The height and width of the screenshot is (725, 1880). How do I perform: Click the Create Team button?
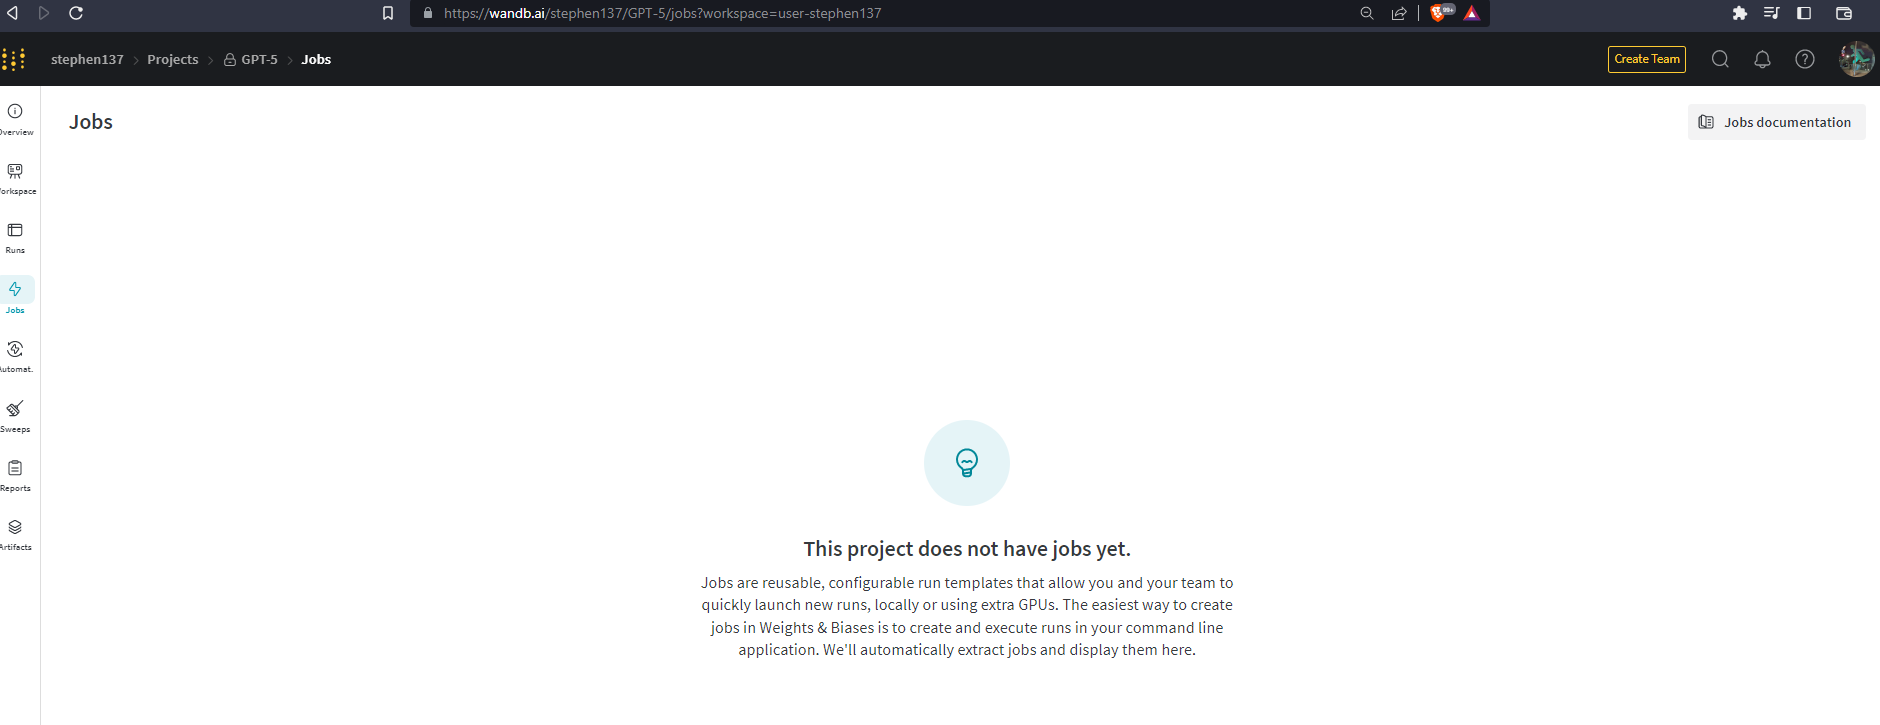click(x=1647, y=59)
